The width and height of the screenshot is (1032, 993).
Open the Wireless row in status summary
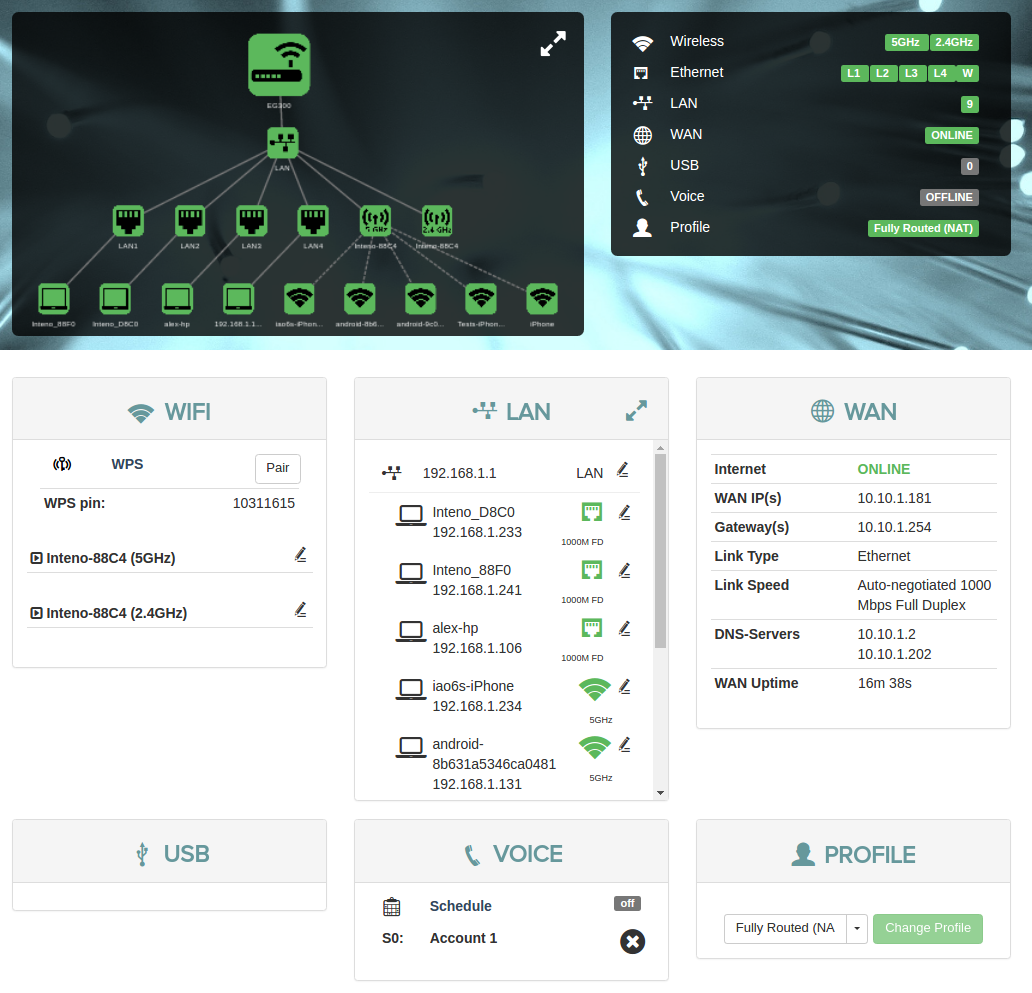[x=697, y=42]
